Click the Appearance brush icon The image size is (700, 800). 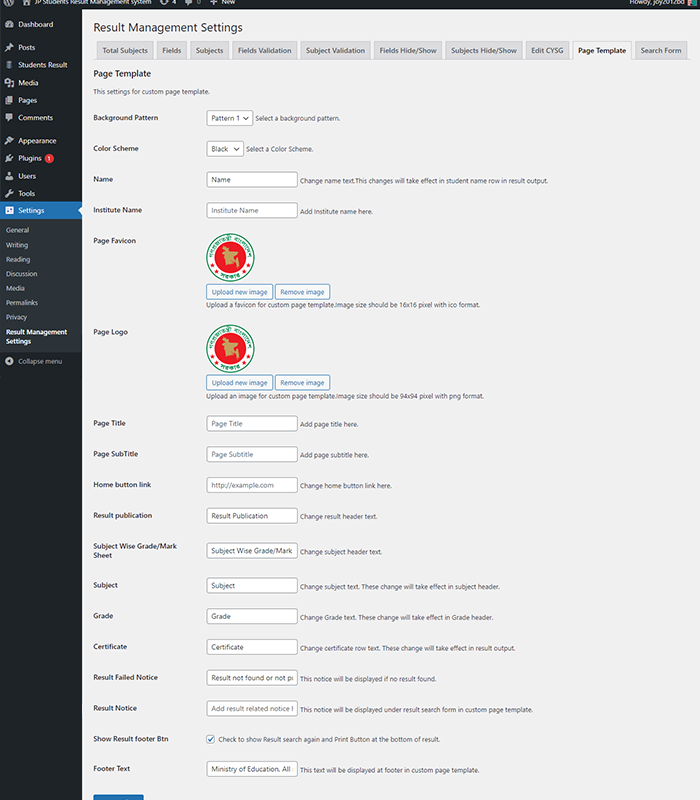[10, 141]
